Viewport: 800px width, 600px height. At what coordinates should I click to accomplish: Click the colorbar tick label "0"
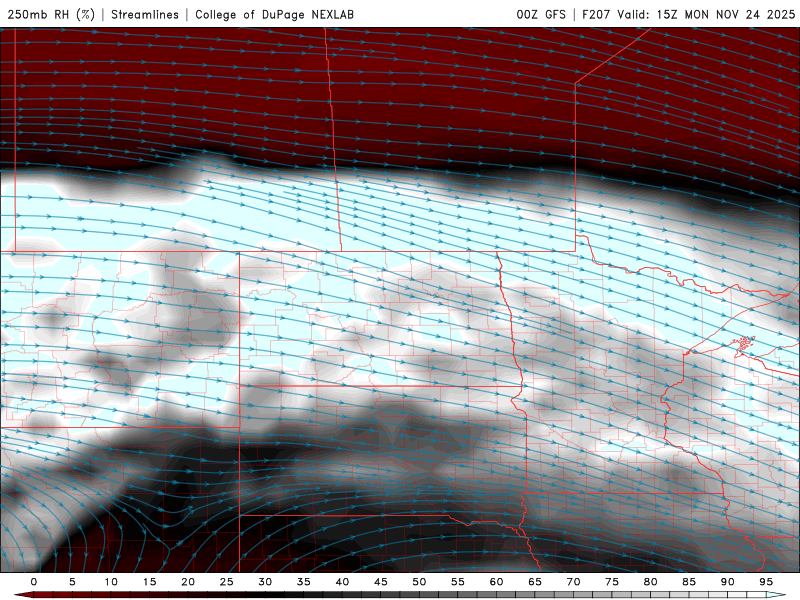point(34,582)
